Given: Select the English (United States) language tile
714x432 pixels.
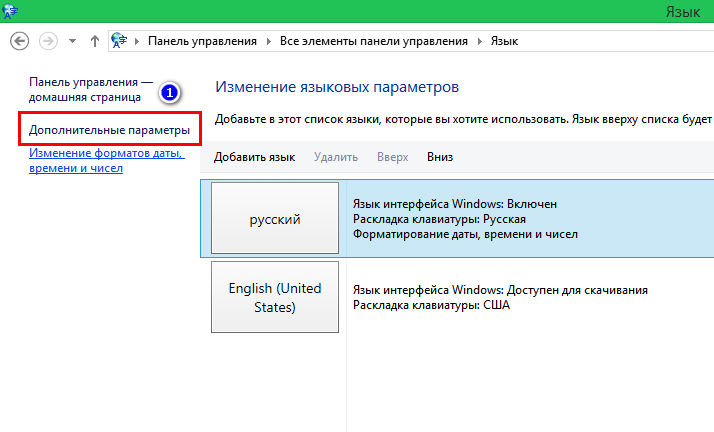Looking at the screenshot, I should (x=275, y=297).
